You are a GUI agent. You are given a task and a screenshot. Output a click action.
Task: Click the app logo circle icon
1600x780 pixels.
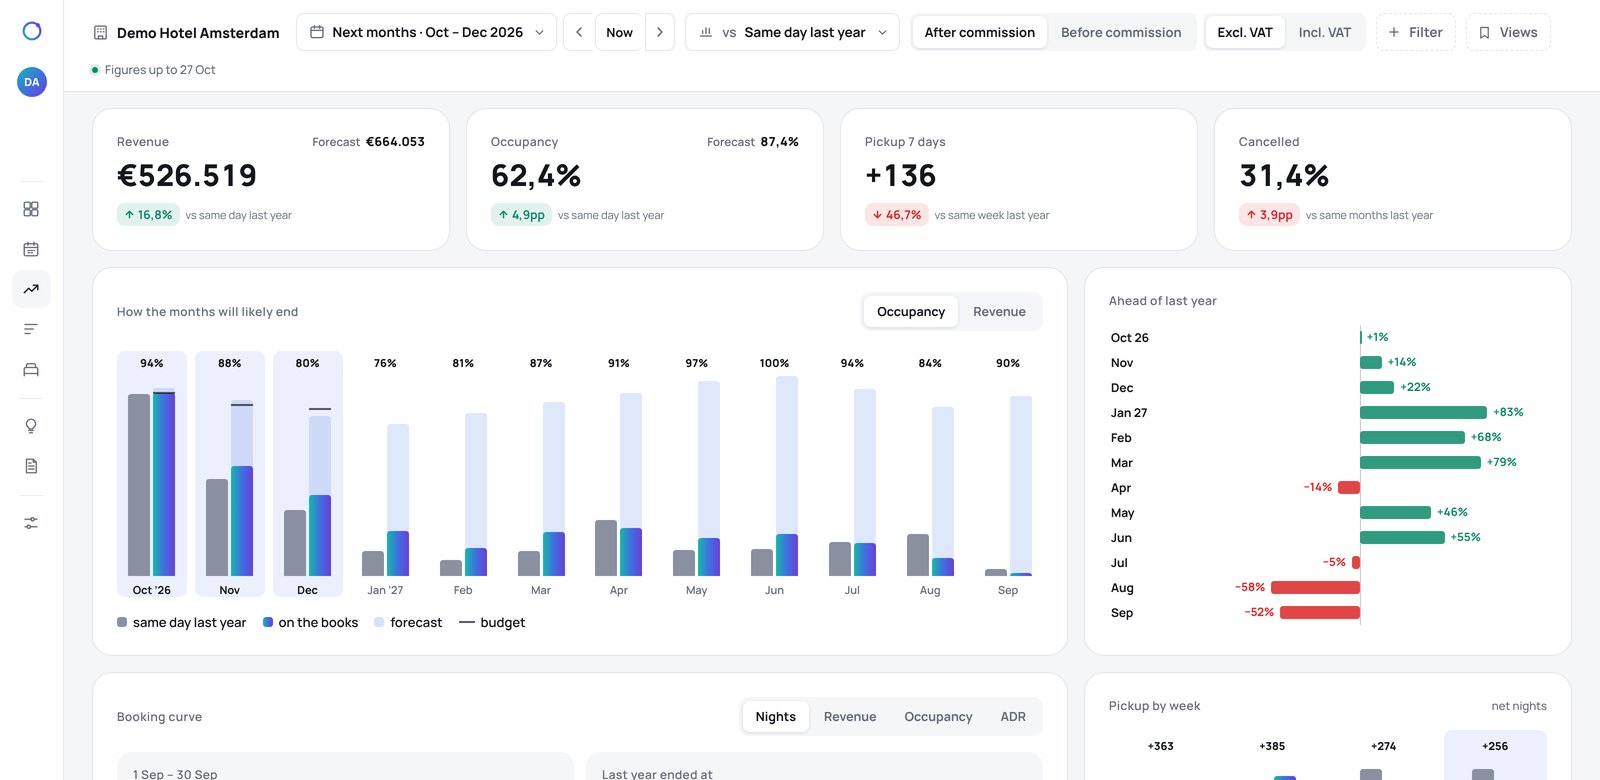pos(32,31)
